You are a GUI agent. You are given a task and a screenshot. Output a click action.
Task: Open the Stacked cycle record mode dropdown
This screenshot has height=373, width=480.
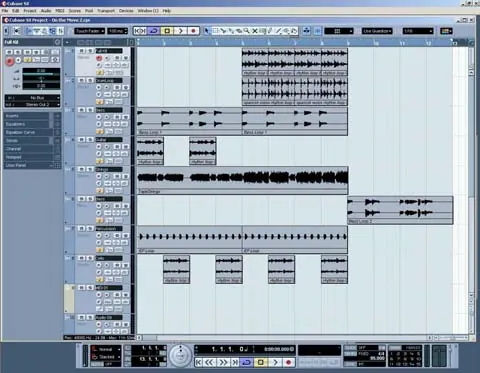coord(106,357)
